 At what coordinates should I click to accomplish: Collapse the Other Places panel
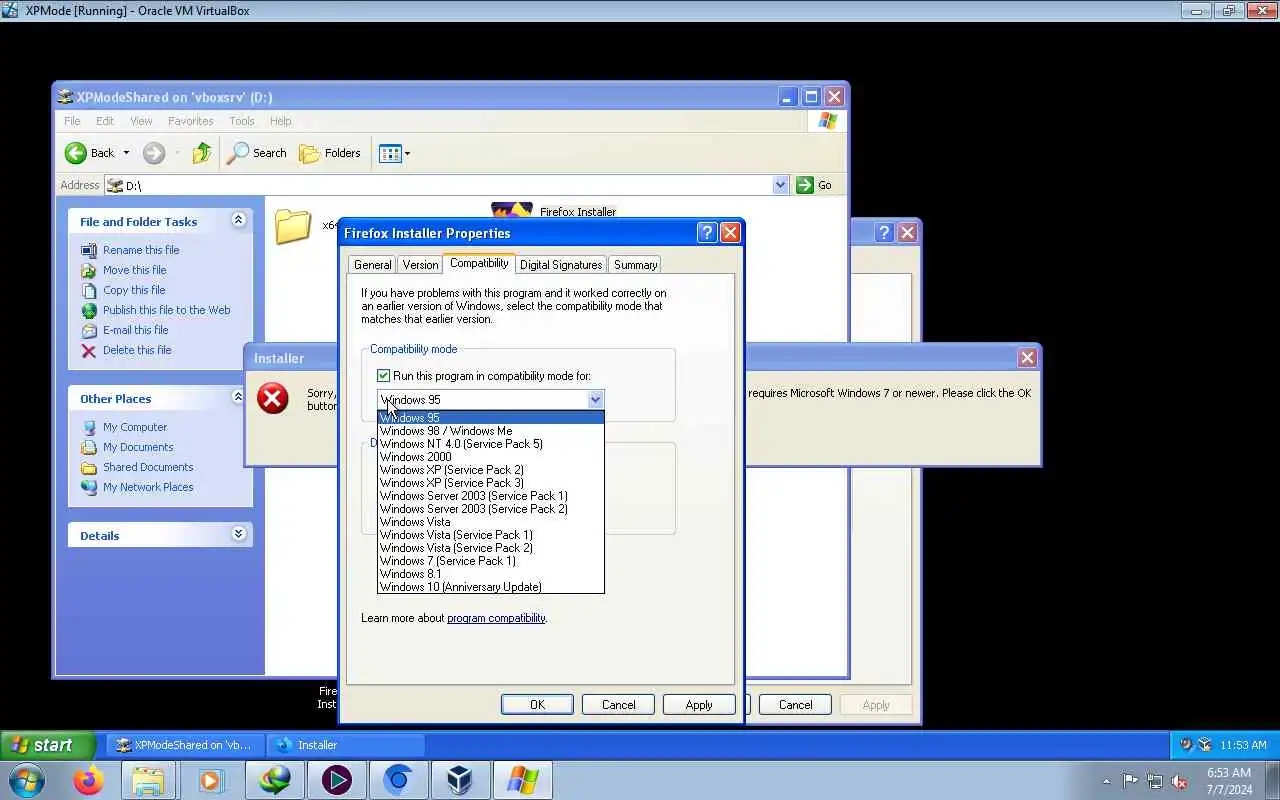238,397
